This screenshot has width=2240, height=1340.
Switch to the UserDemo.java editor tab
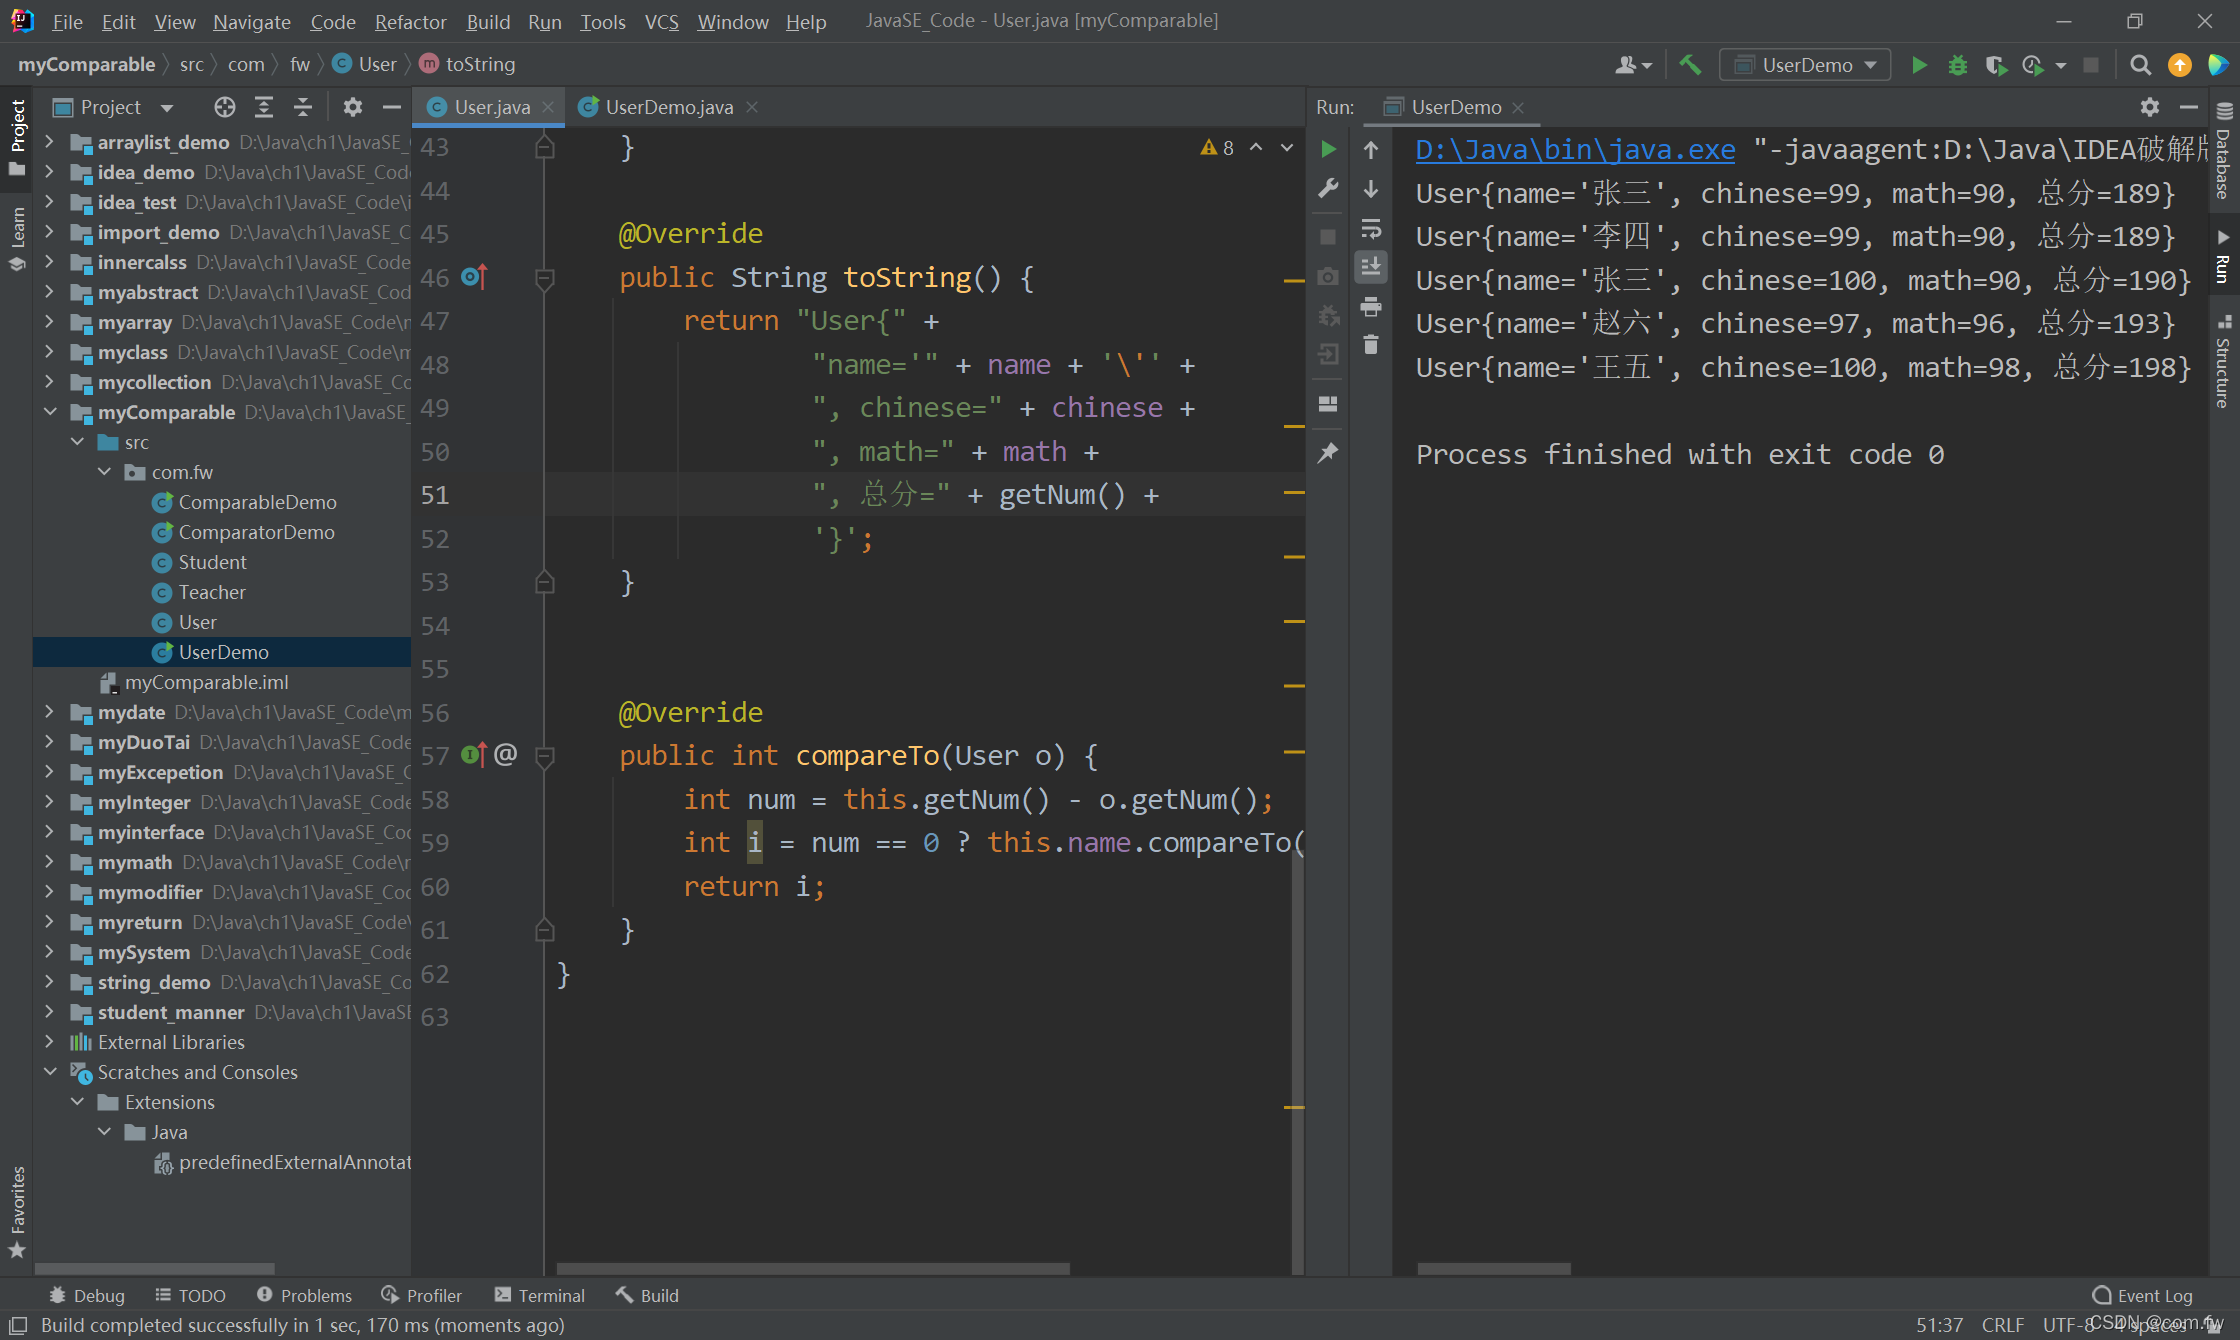[x=668, y=107]
